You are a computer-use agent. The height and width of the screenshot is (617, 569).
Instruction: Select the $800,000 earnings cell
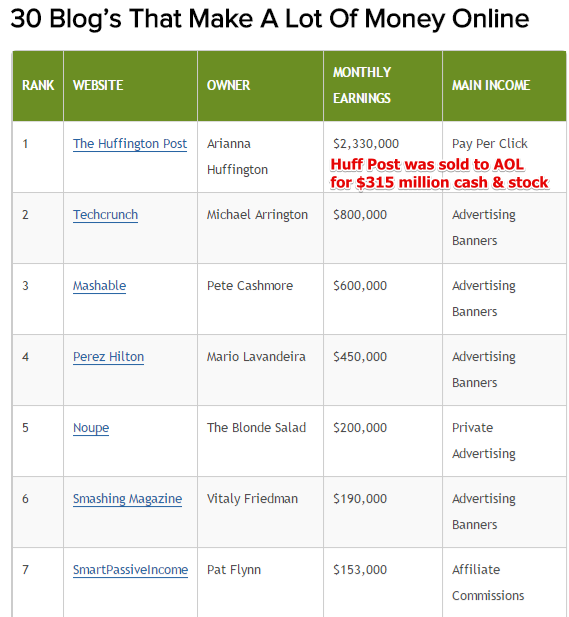383,228
